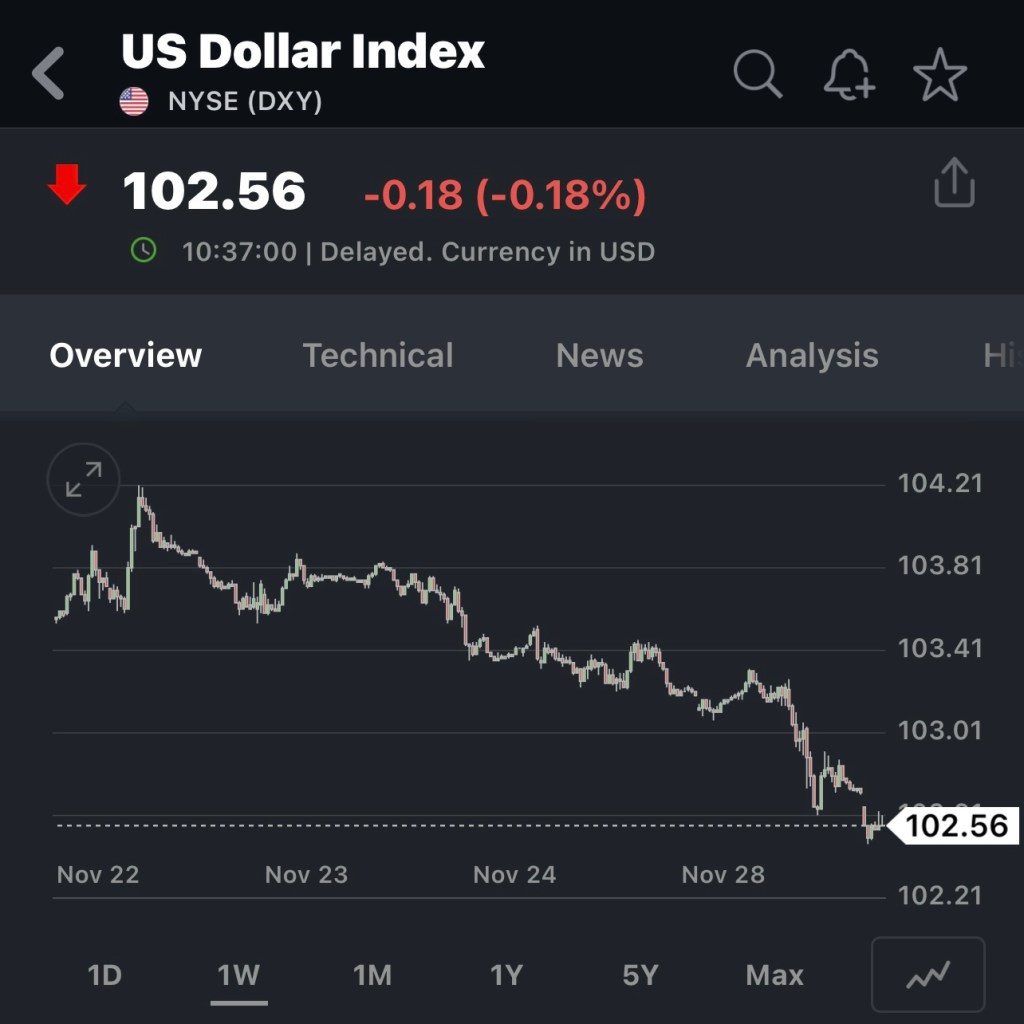The width and height of the screenshot is (1024, 1024).
Task: Choose the 1M chart range
Action: pyautogui.click(x=372, y=975)
